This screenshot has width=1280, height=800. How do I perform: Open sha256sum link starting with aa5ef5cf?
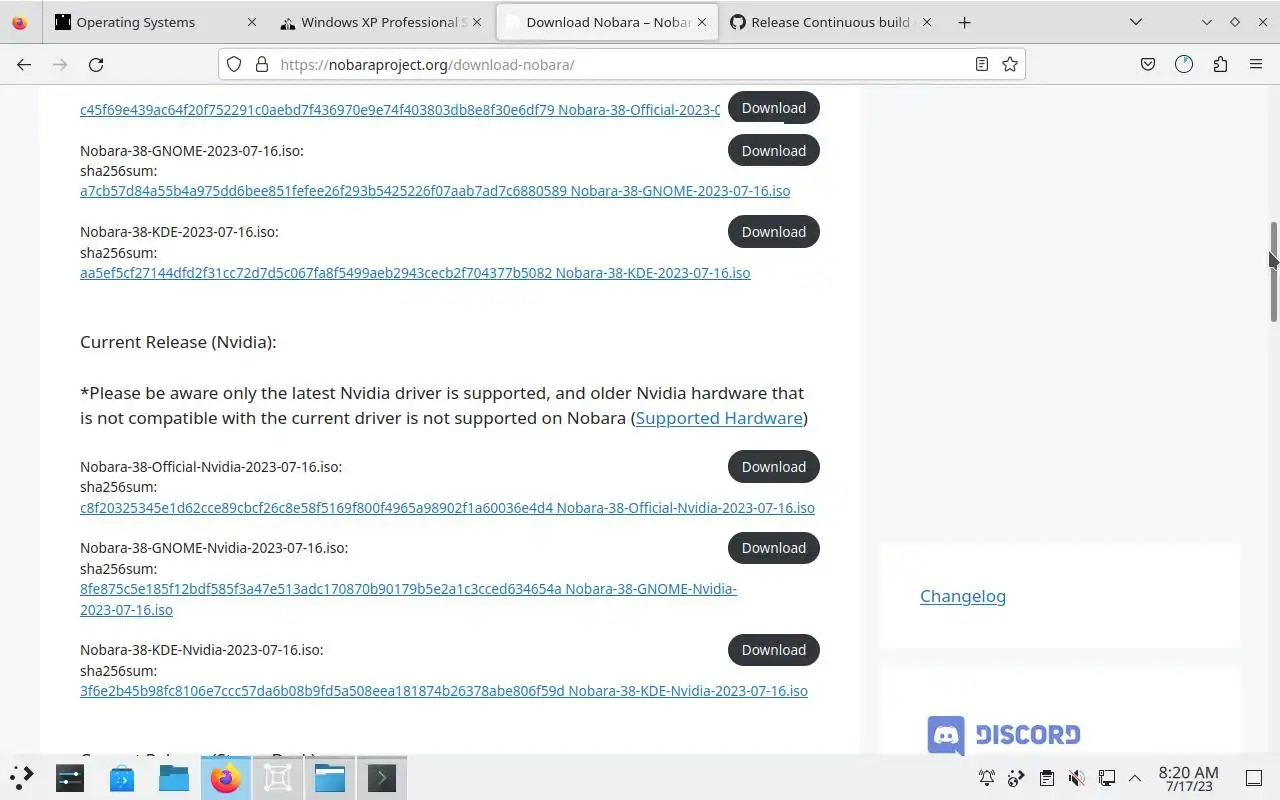(x=415, y=273)
